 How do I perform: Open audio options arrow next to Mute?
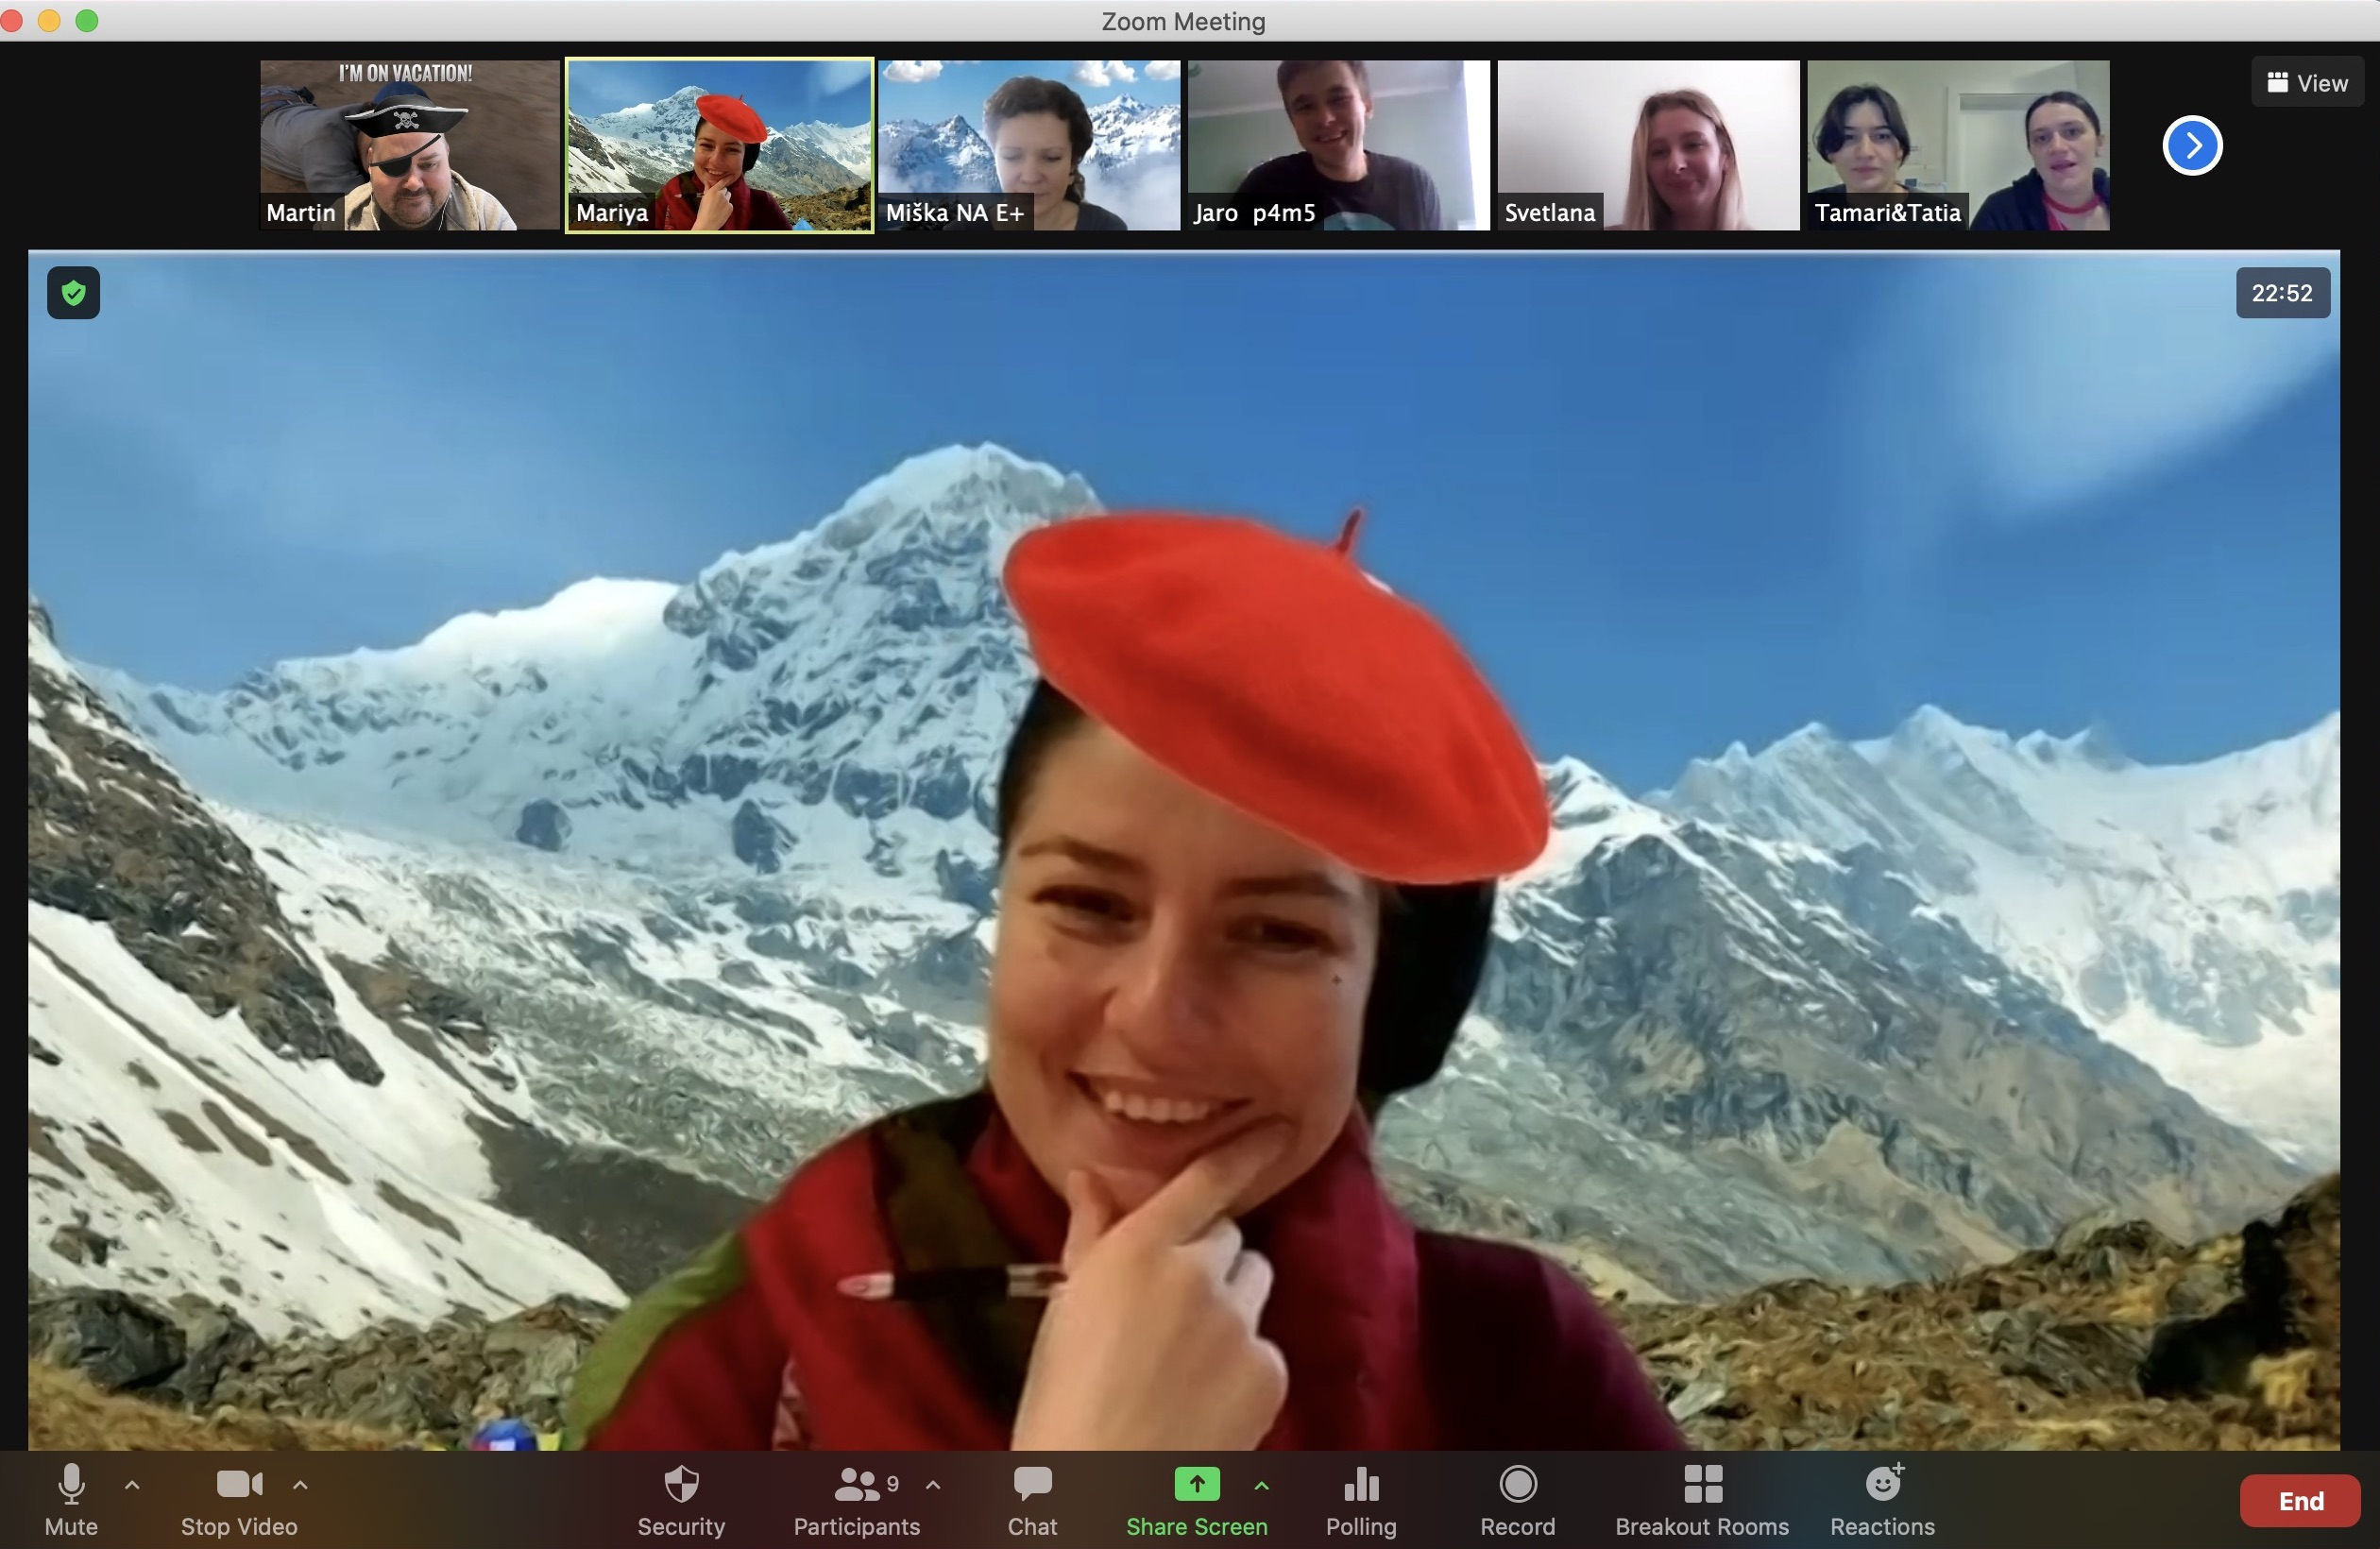(x=132, y=1485)
